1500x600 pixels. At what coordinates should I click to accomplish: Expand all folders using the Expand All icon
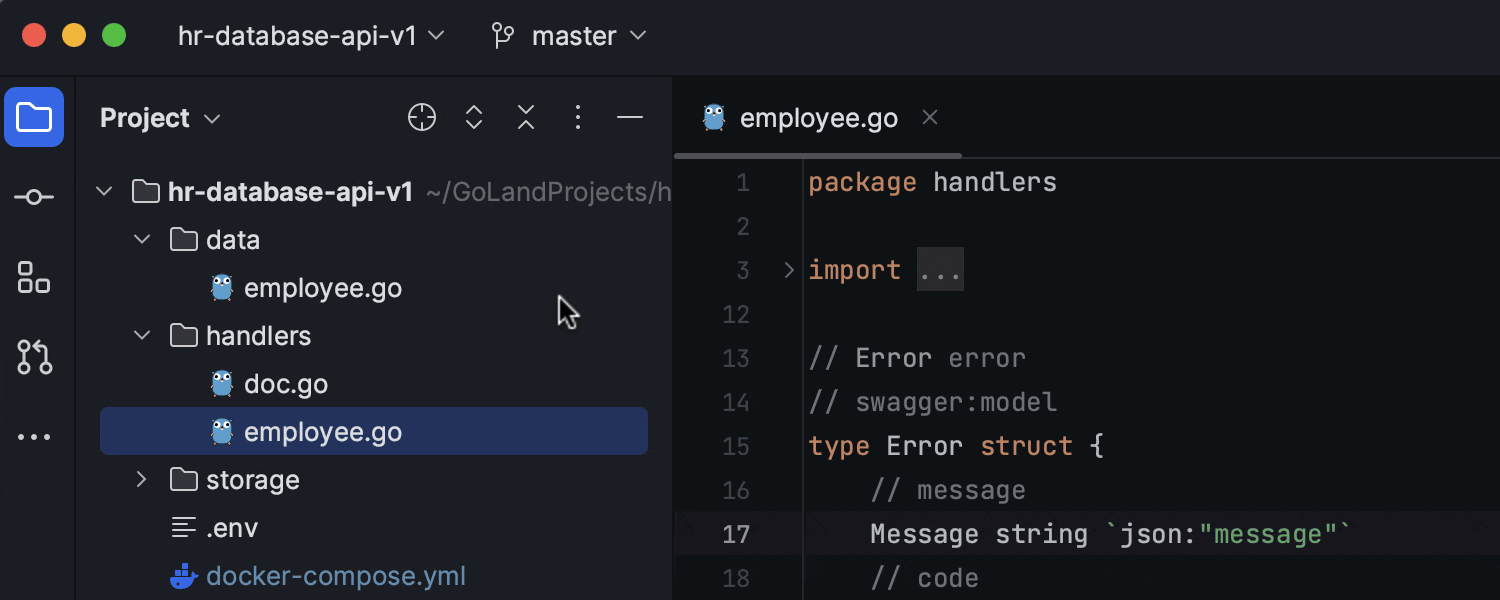tap(473, 117)
